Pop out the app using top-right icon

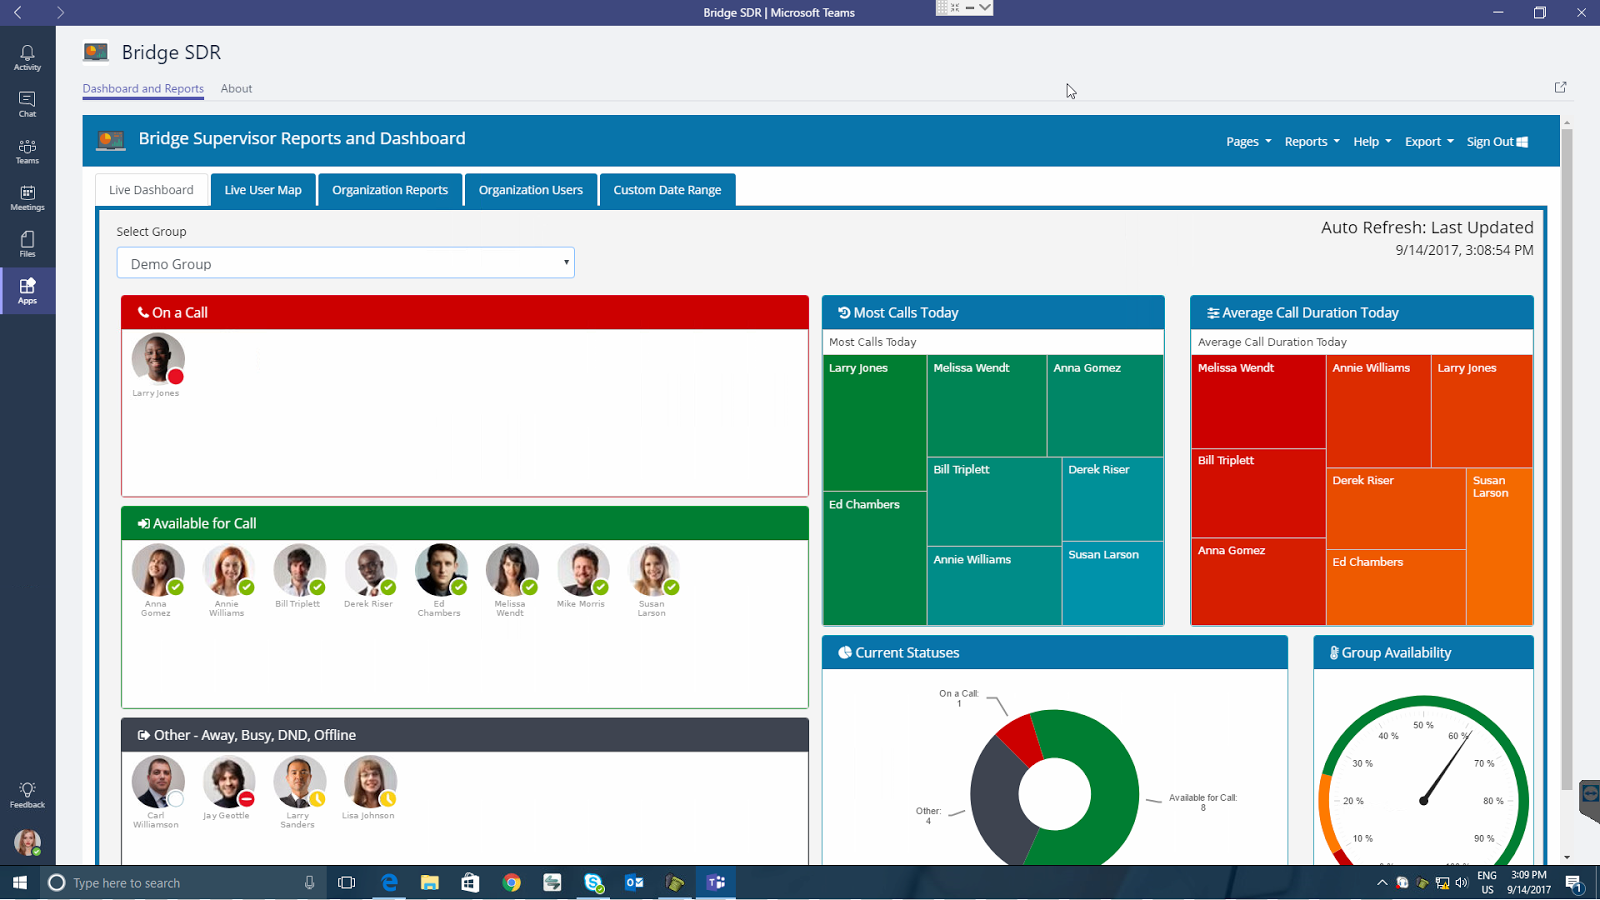1560,87
